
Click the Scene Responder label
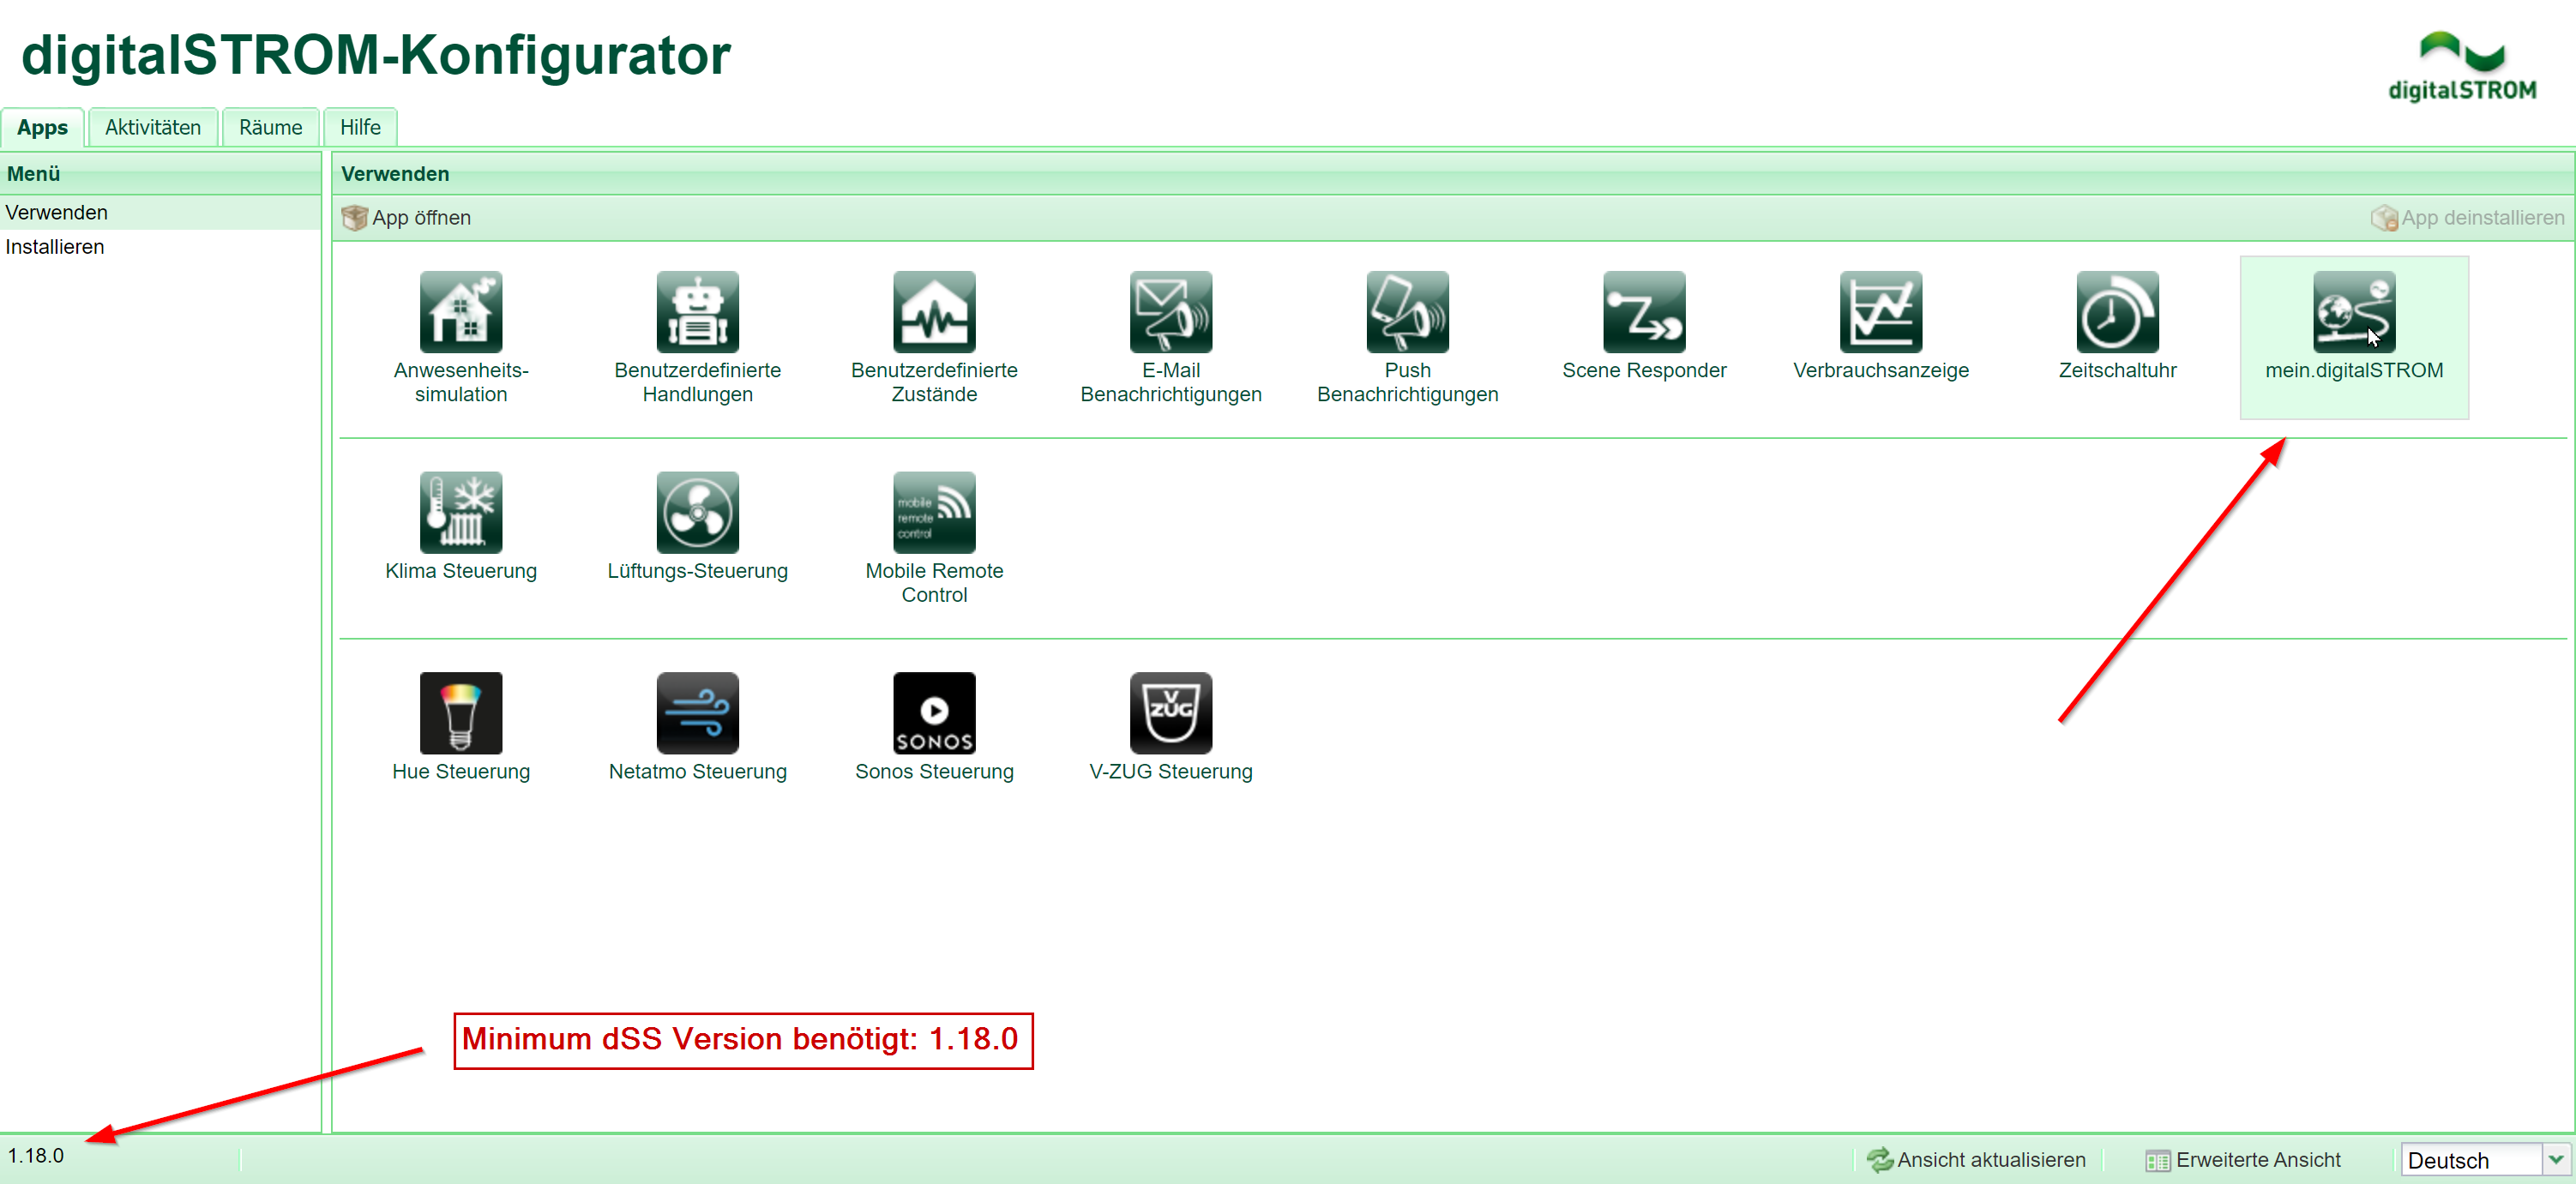(1644, 371)
